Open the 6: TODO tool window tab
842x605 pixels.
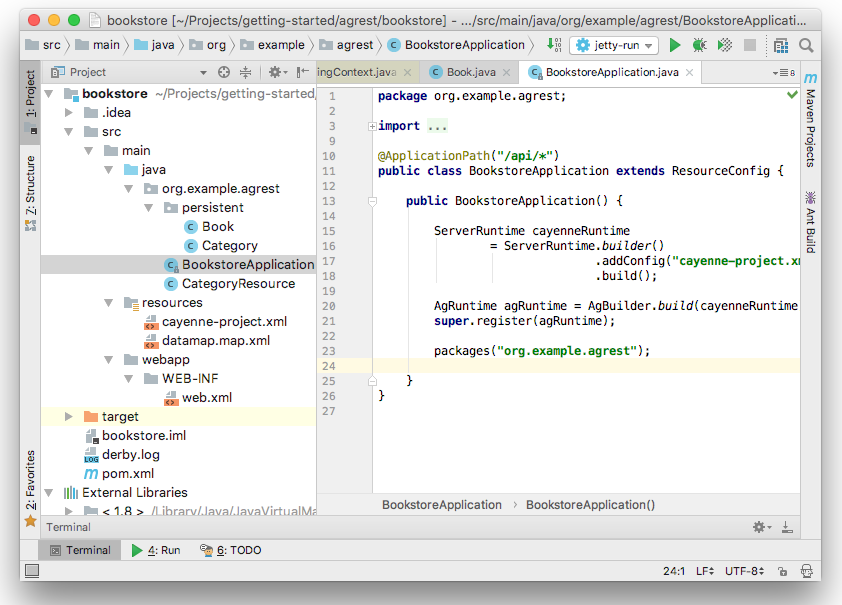tap(231, 550)
